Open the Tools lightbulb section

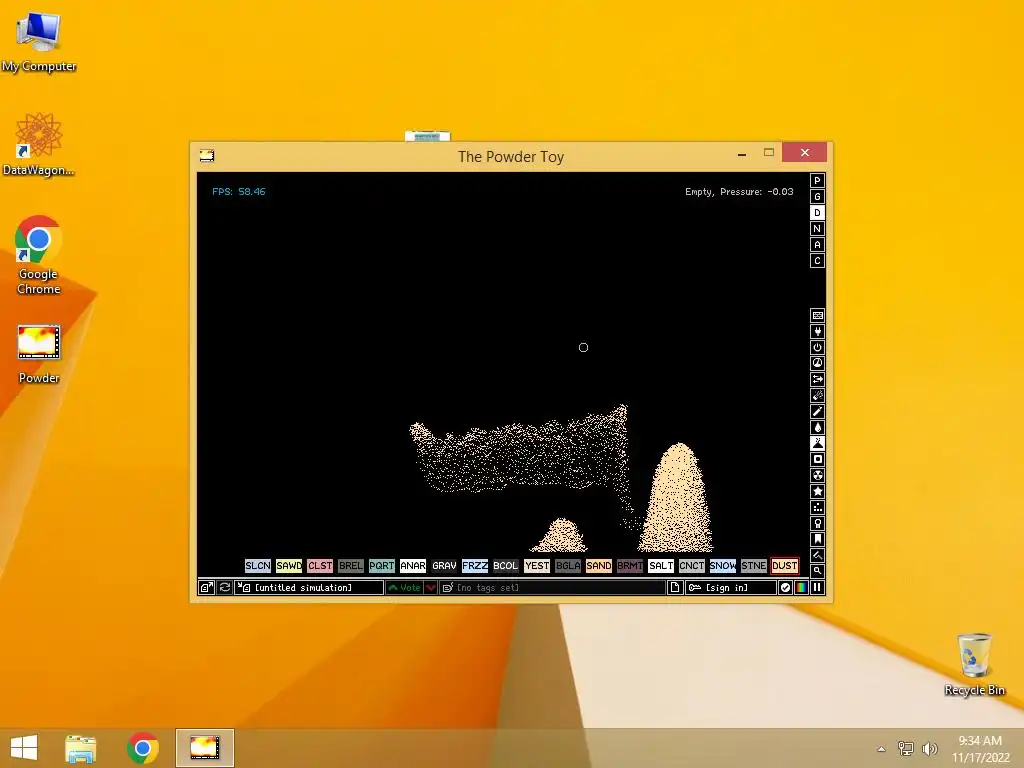click(817, 523)
